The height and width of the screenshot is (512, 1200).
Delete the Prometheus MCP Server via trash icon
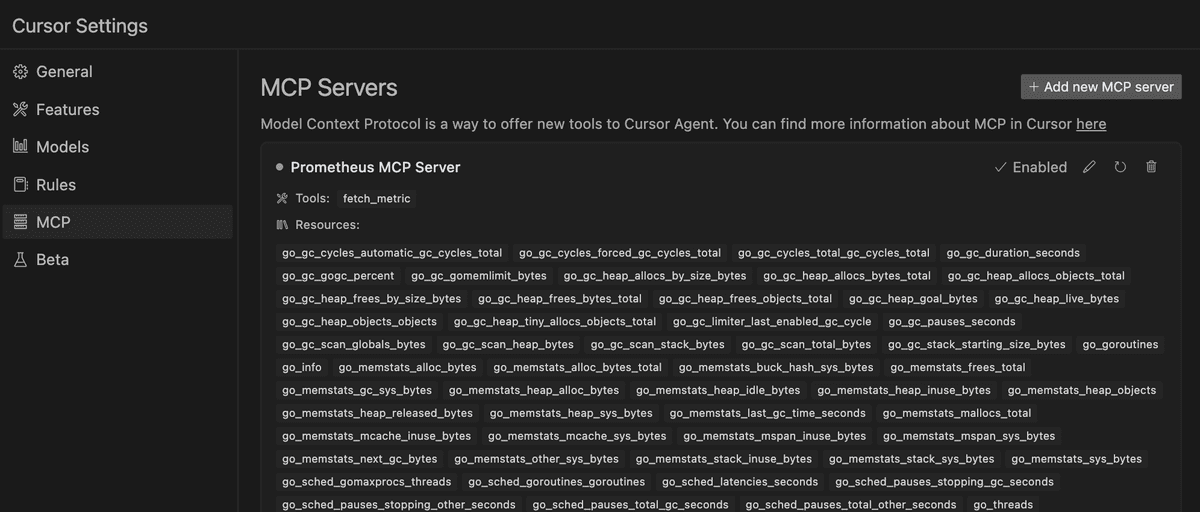[1151, 167]
